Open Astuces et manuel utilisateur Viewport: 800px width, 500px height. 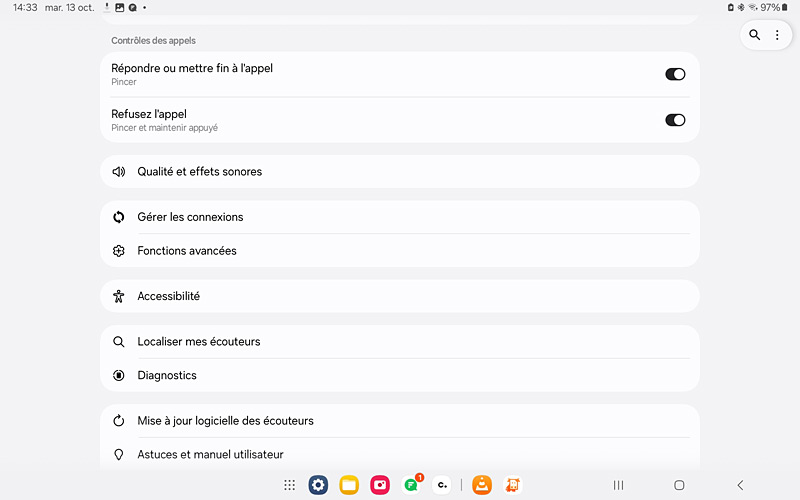point(399,454)
